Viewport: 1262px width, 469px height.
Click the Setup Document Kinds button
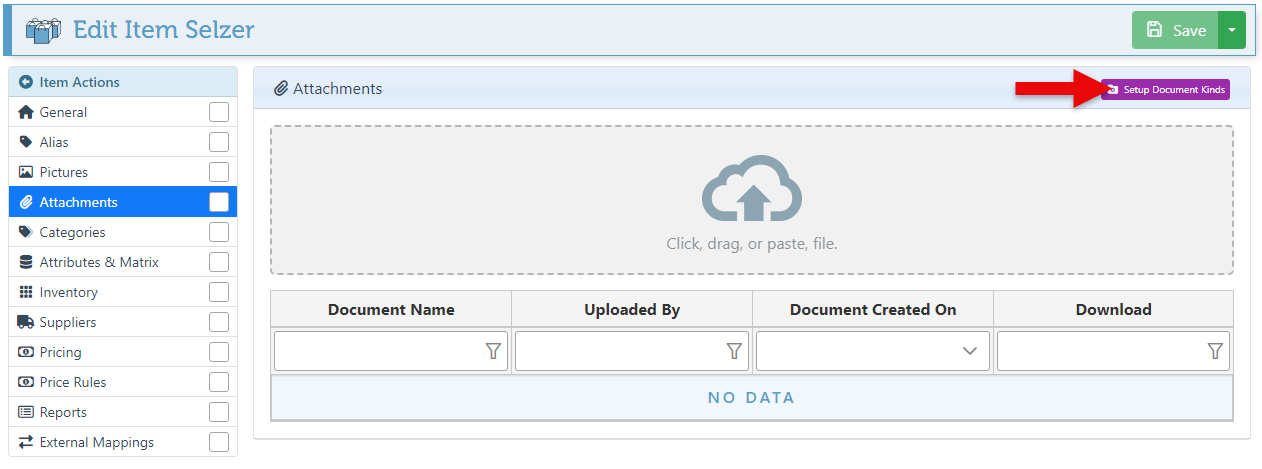(1165, 90)
